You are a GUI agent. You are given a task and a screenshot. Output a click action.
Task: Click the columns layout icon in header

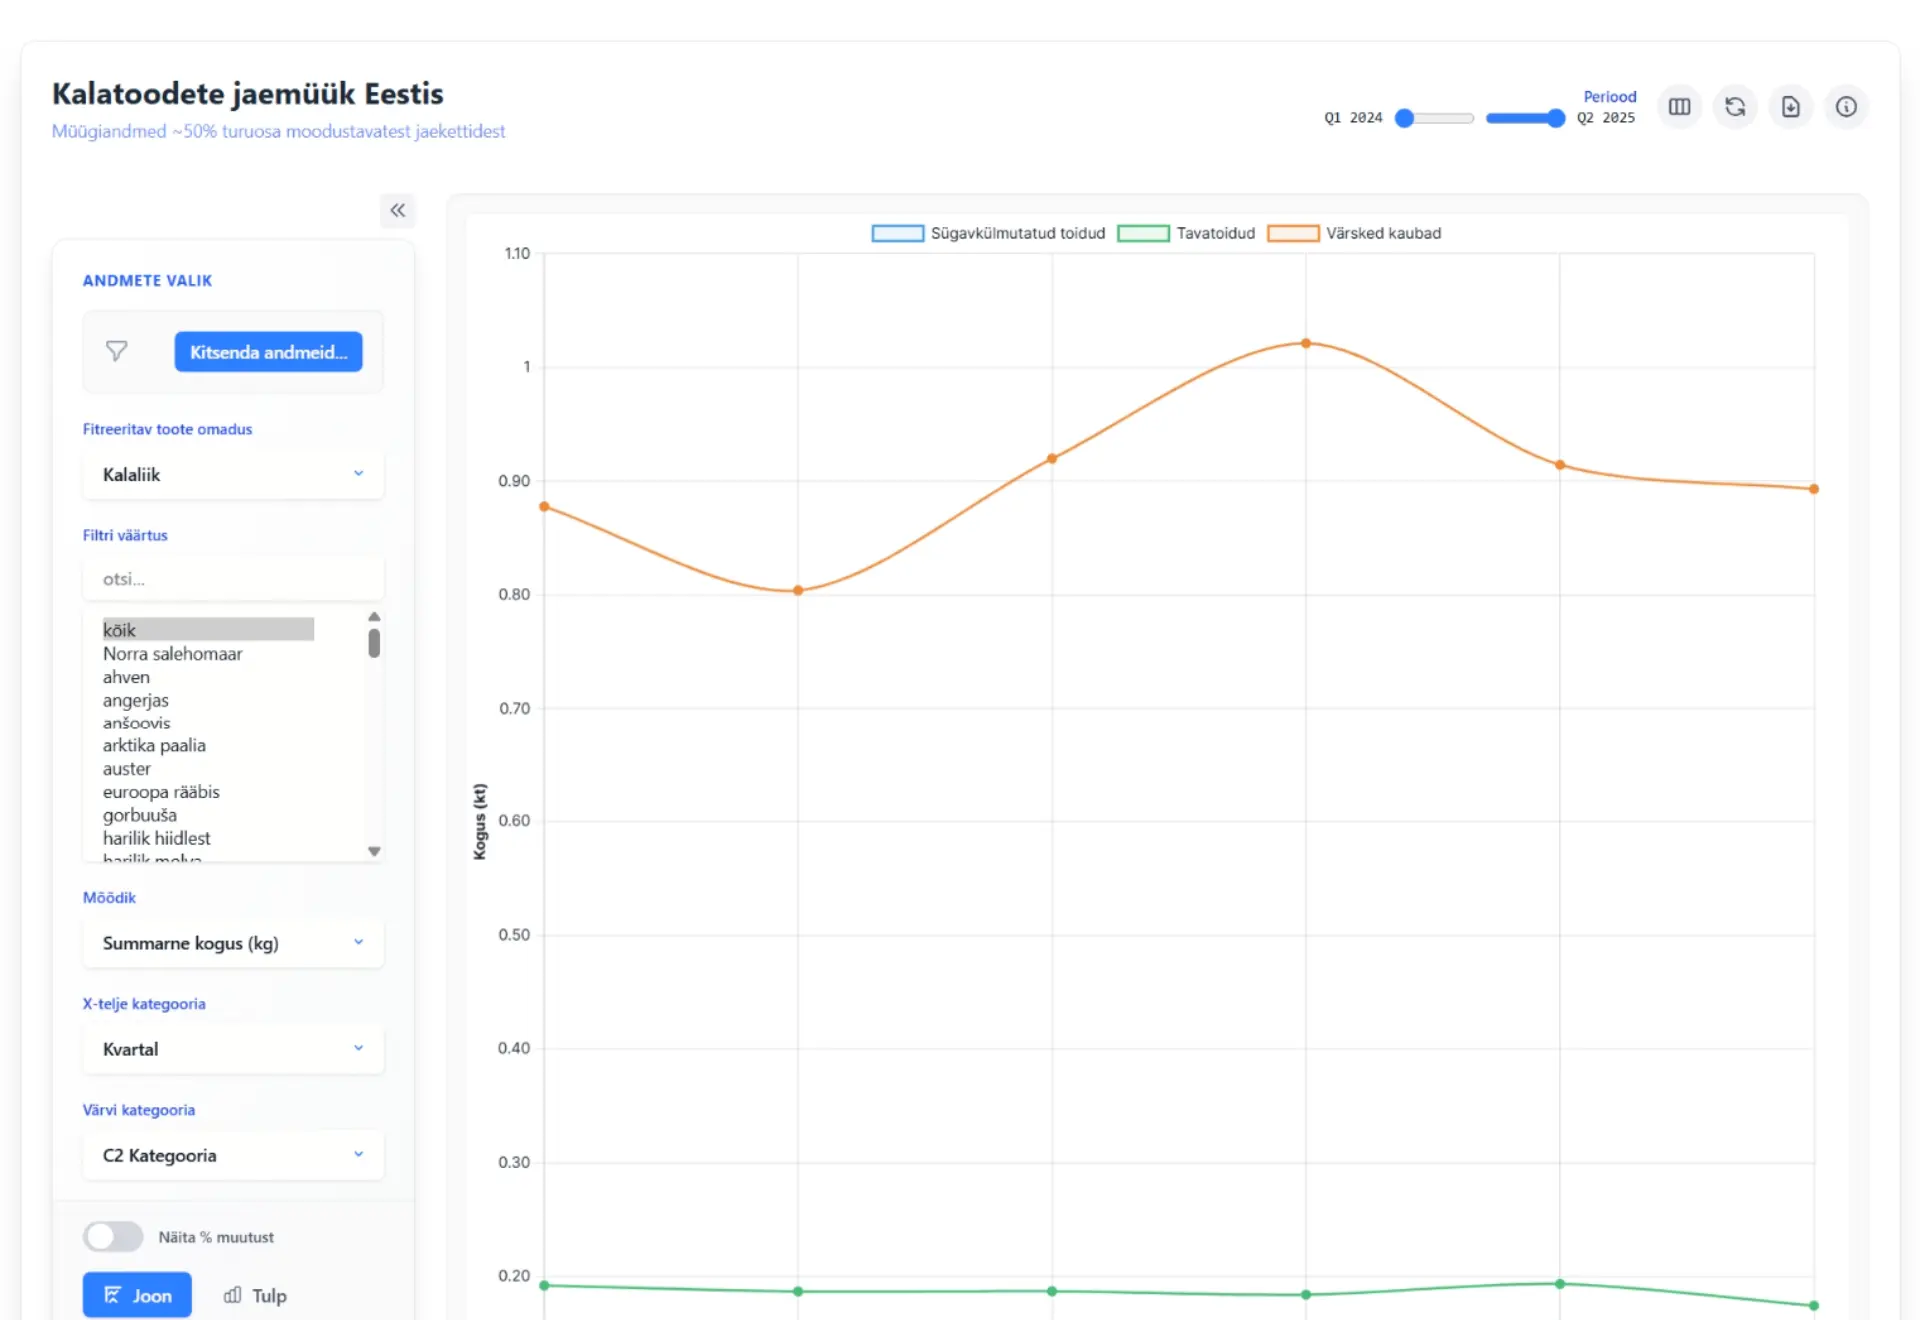(1679, 107)
